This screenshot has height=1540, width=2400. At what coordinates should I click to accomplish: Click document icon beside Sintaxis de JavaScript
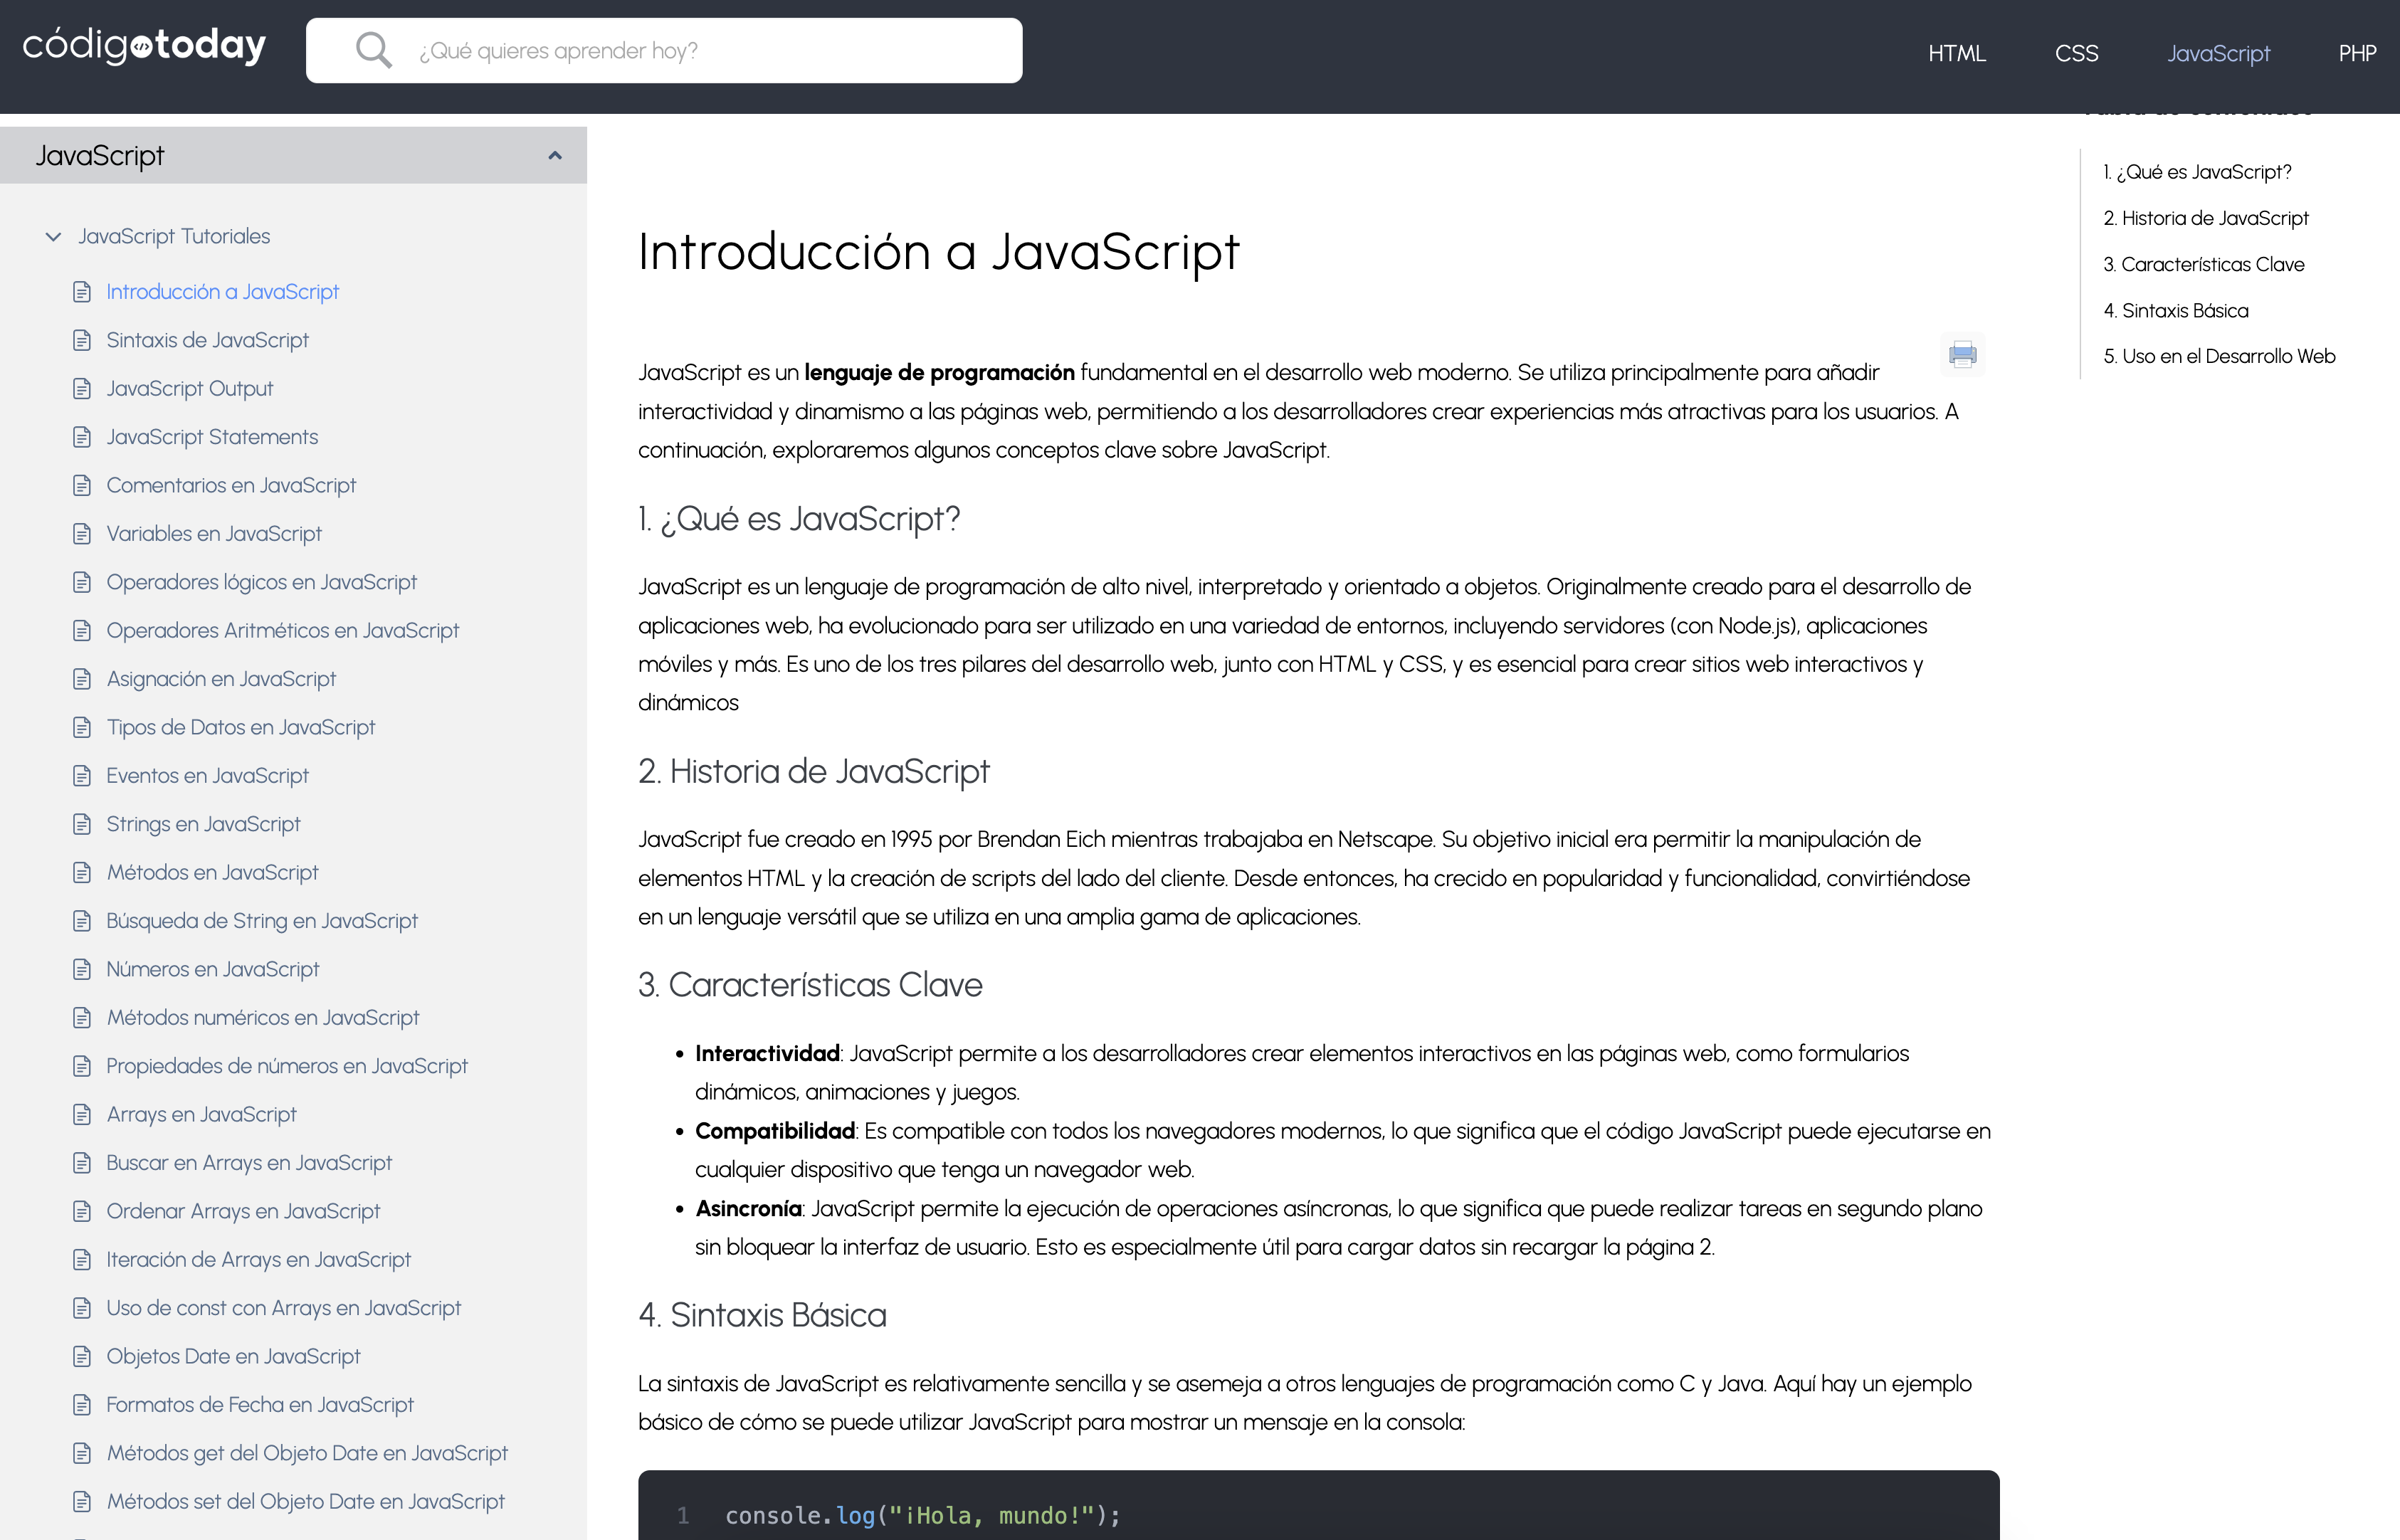coord(82,340)
